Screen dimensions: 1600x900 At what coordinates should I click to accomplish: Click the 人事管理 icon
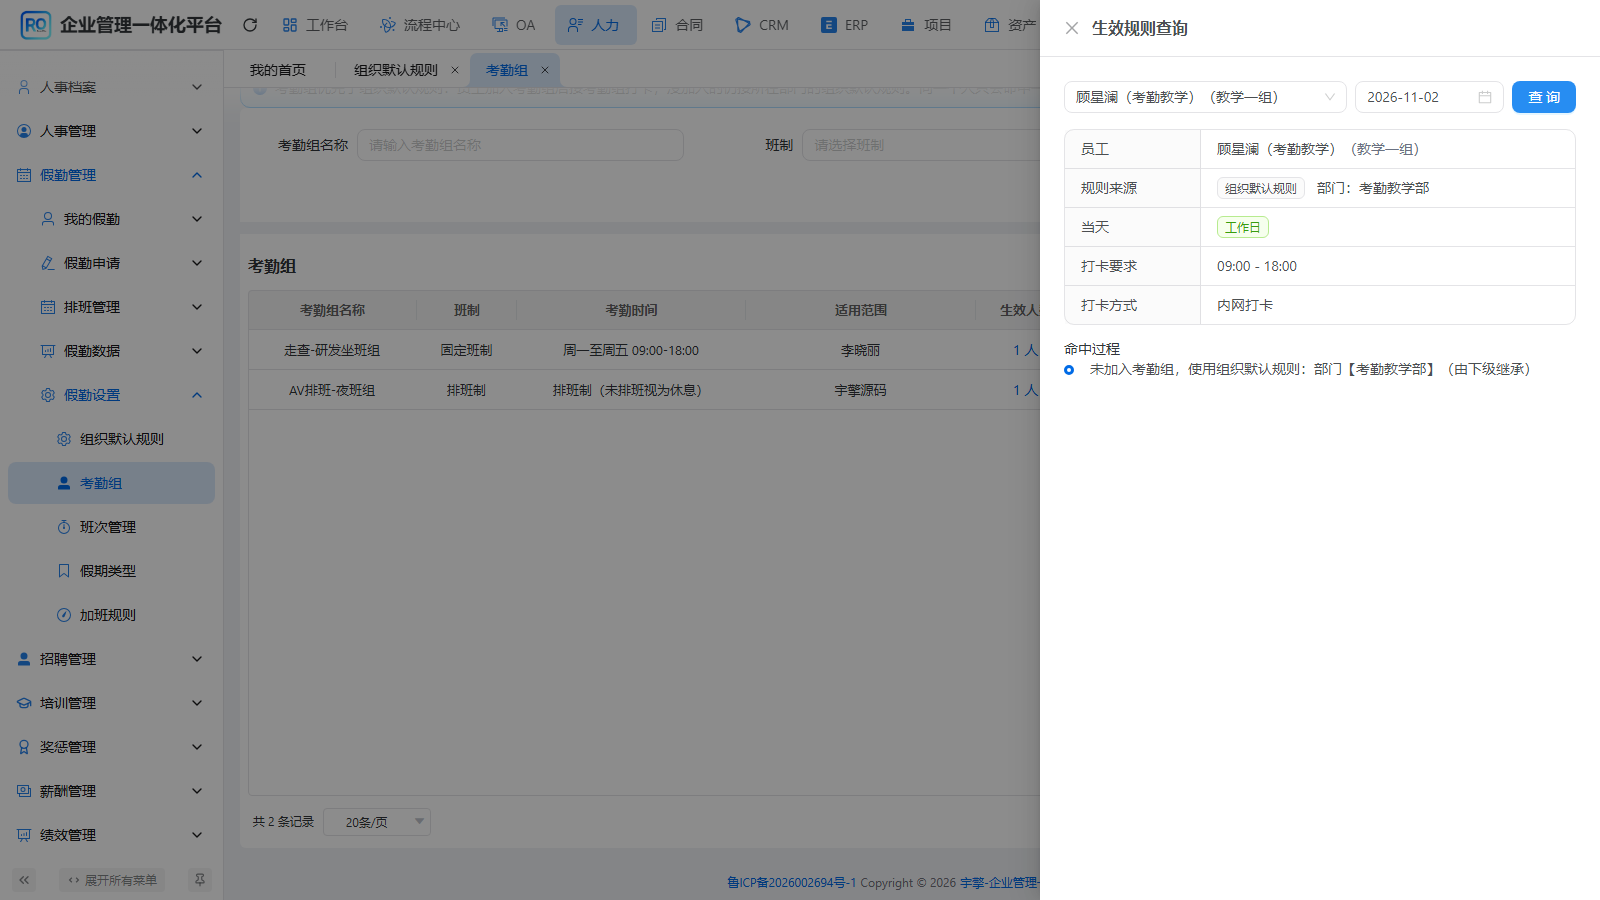pos(24,131)
